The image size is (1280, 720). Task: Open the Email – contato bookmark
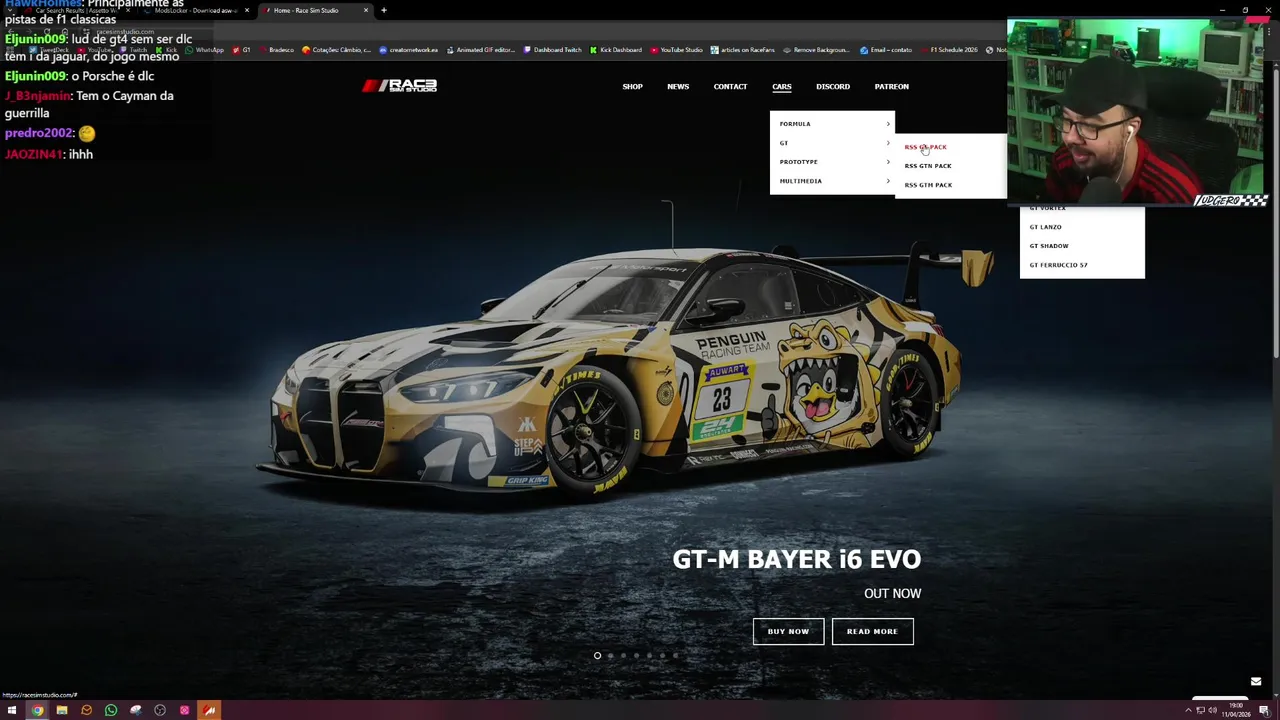click(x=886, y=50)
